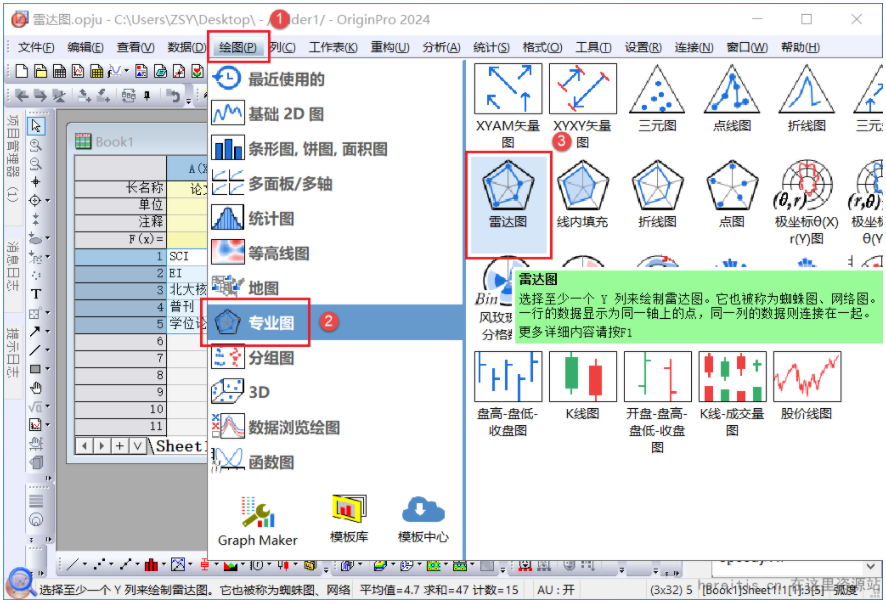Click the 长名称 row label
The height and width of the screenshot is (604, 886).
[120, 188]
